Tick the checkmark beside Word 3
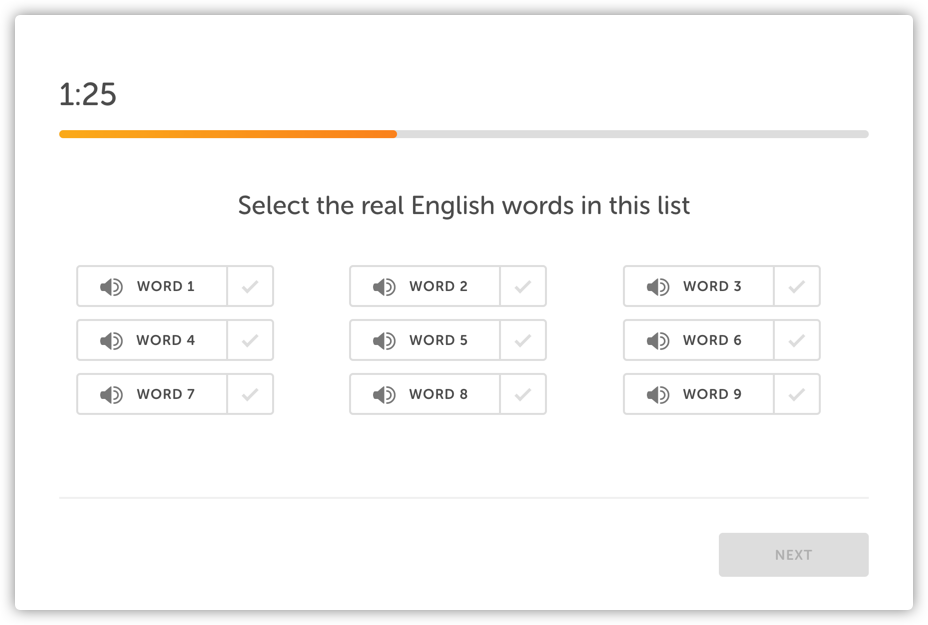 (797, 287)
